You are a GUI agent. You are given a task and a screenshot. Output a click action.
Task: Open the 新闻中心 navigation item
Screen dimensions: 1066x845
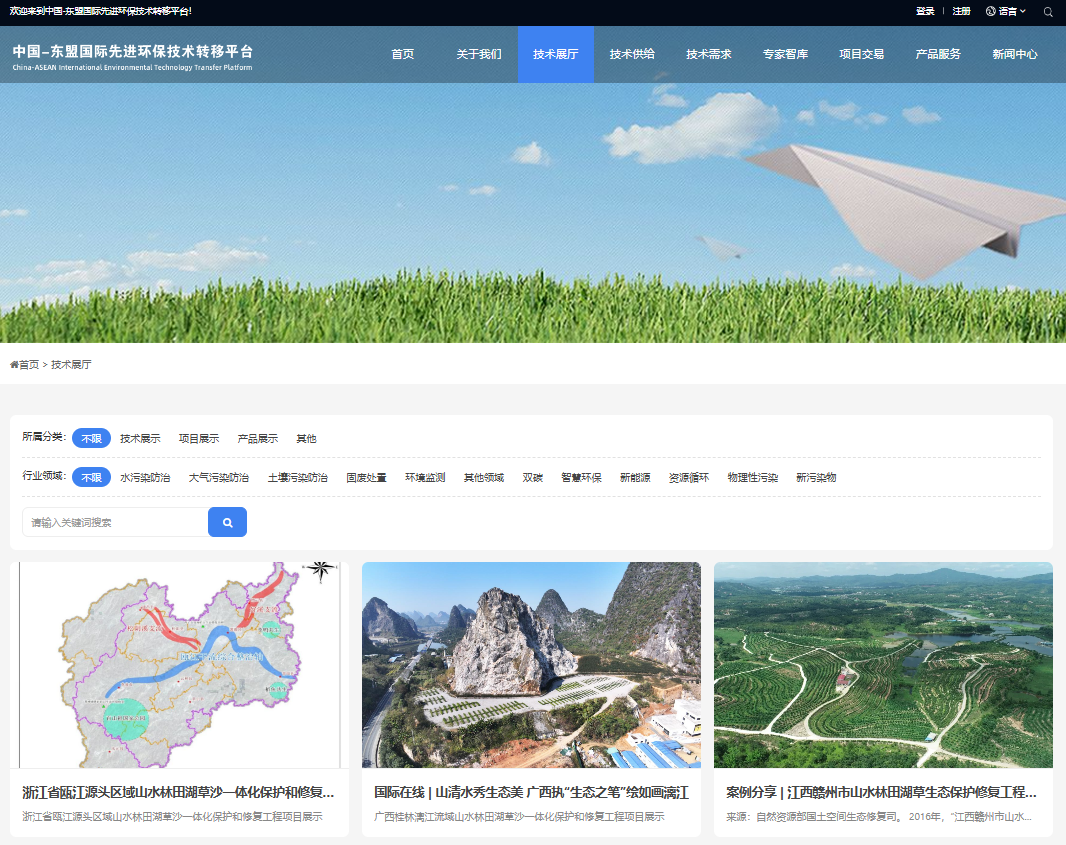click(1014, 54)
